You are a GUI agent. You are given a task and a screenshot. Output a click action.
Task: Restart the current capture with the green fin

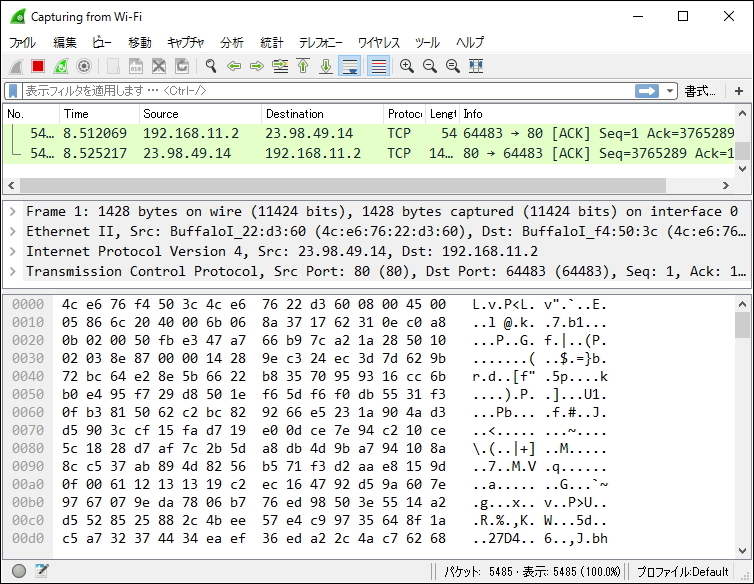point(61,66)
